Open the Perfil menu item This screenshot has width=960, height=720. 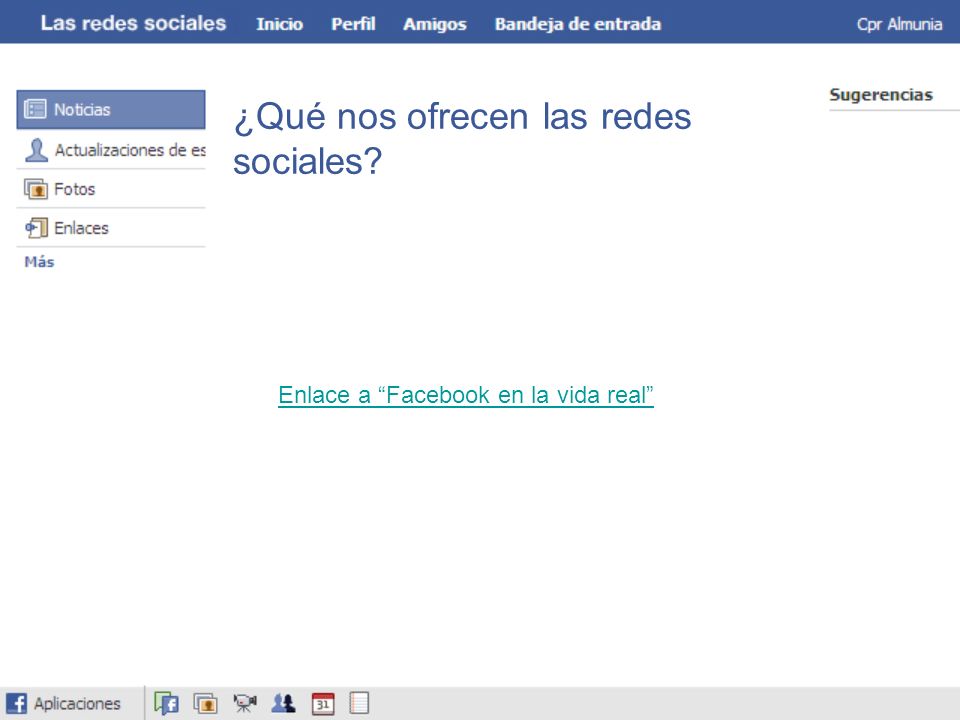353,24
